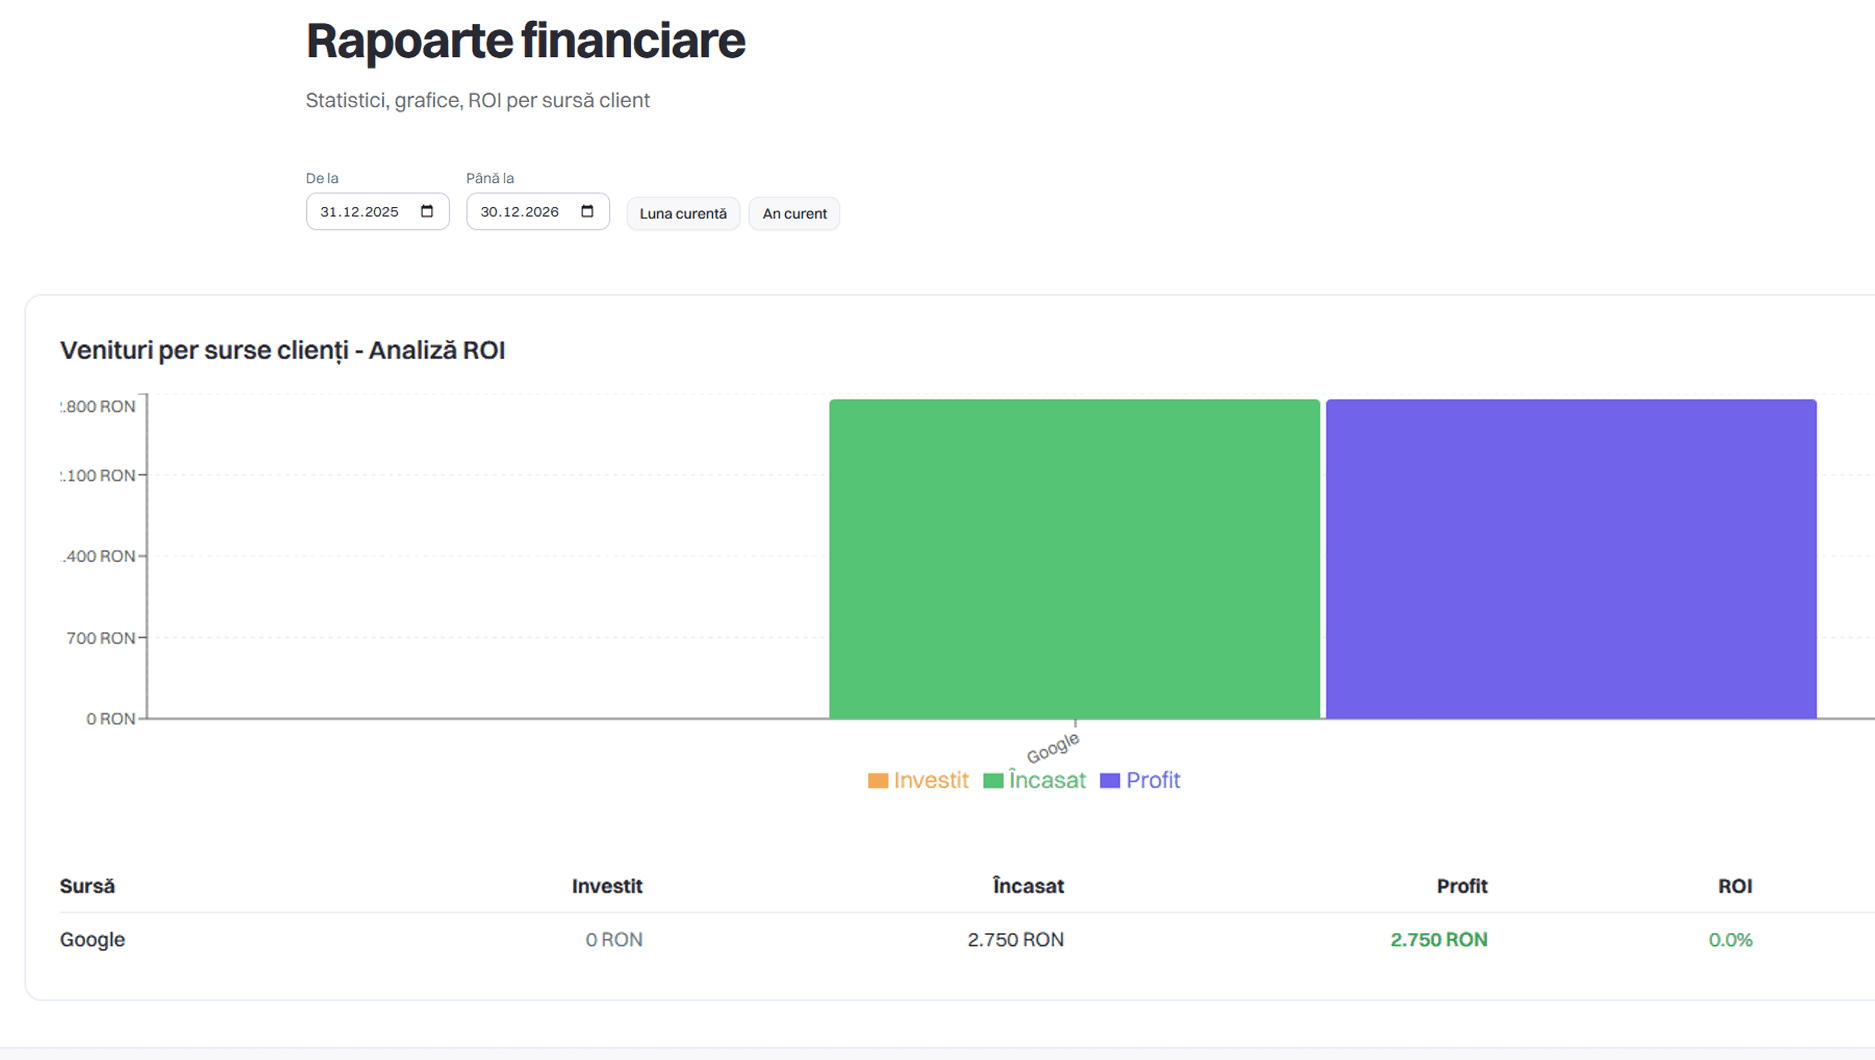This screenshot has width=1875, height=1060.
Task: Toggle the orange Investit legend entry
Action: click(918, 780)
